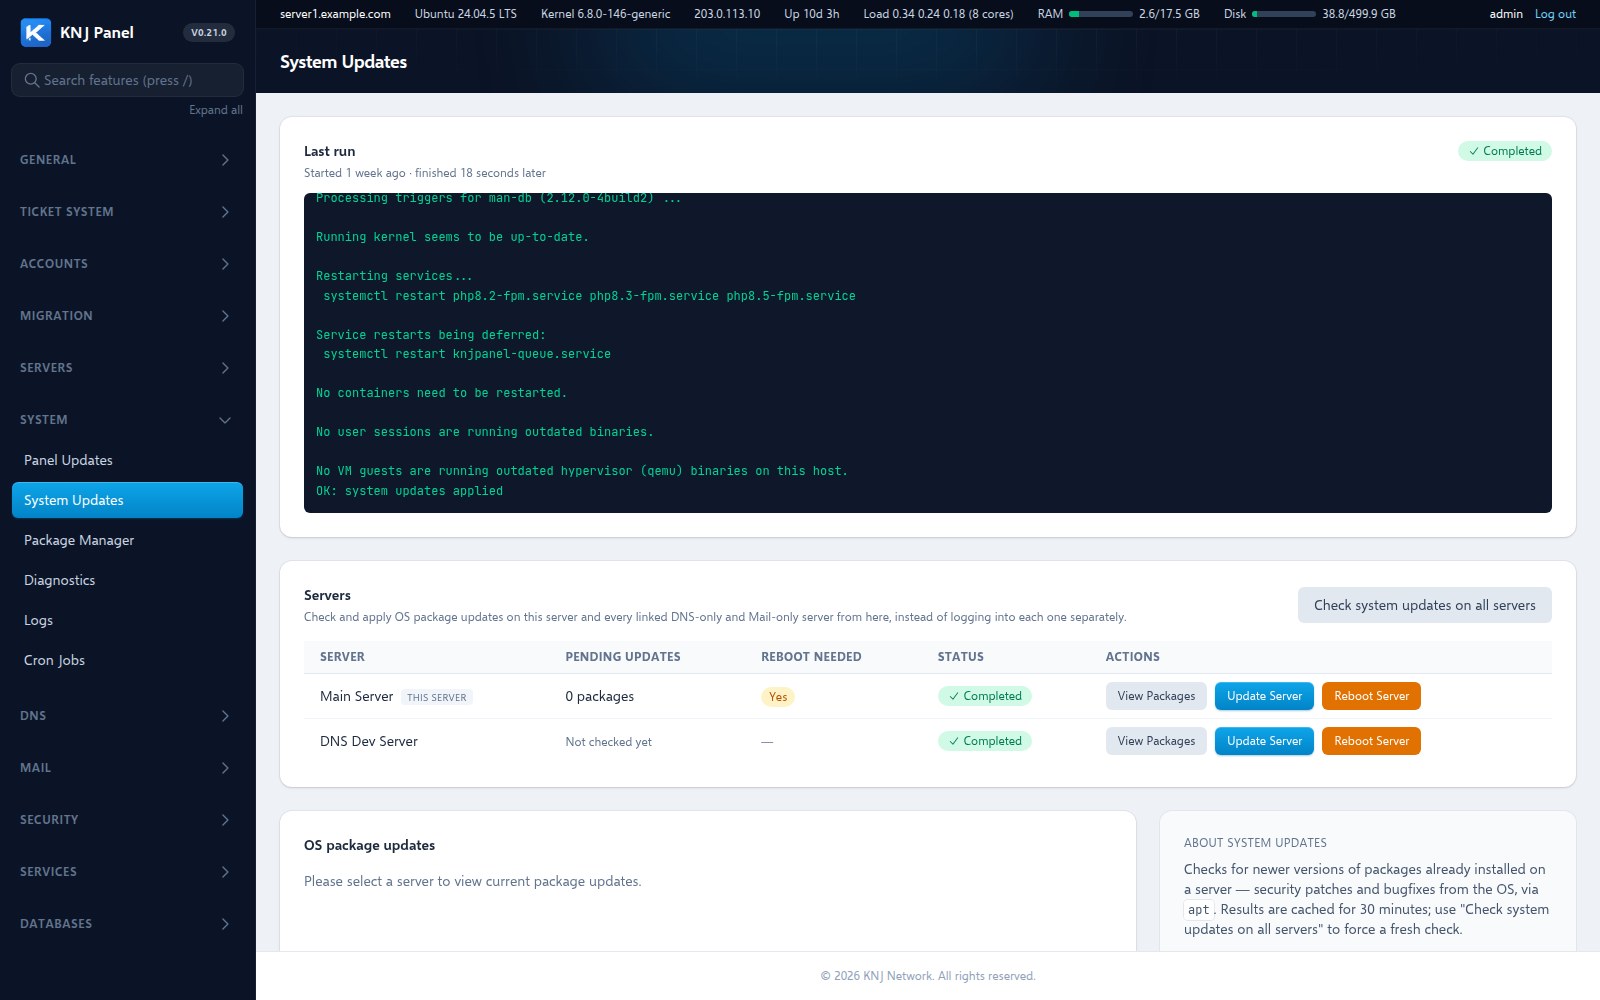The height and width of the screenshot is (1000, 1600).
Task: Click Check system updates on all servers
Action: click(1425, 605)
